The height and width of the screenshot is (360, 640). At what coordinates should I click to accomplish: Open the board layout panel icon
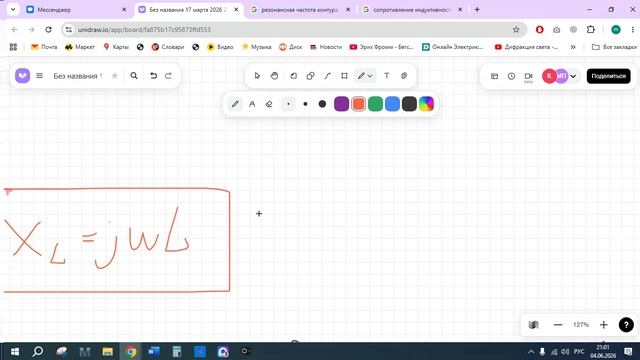[494, 76]
